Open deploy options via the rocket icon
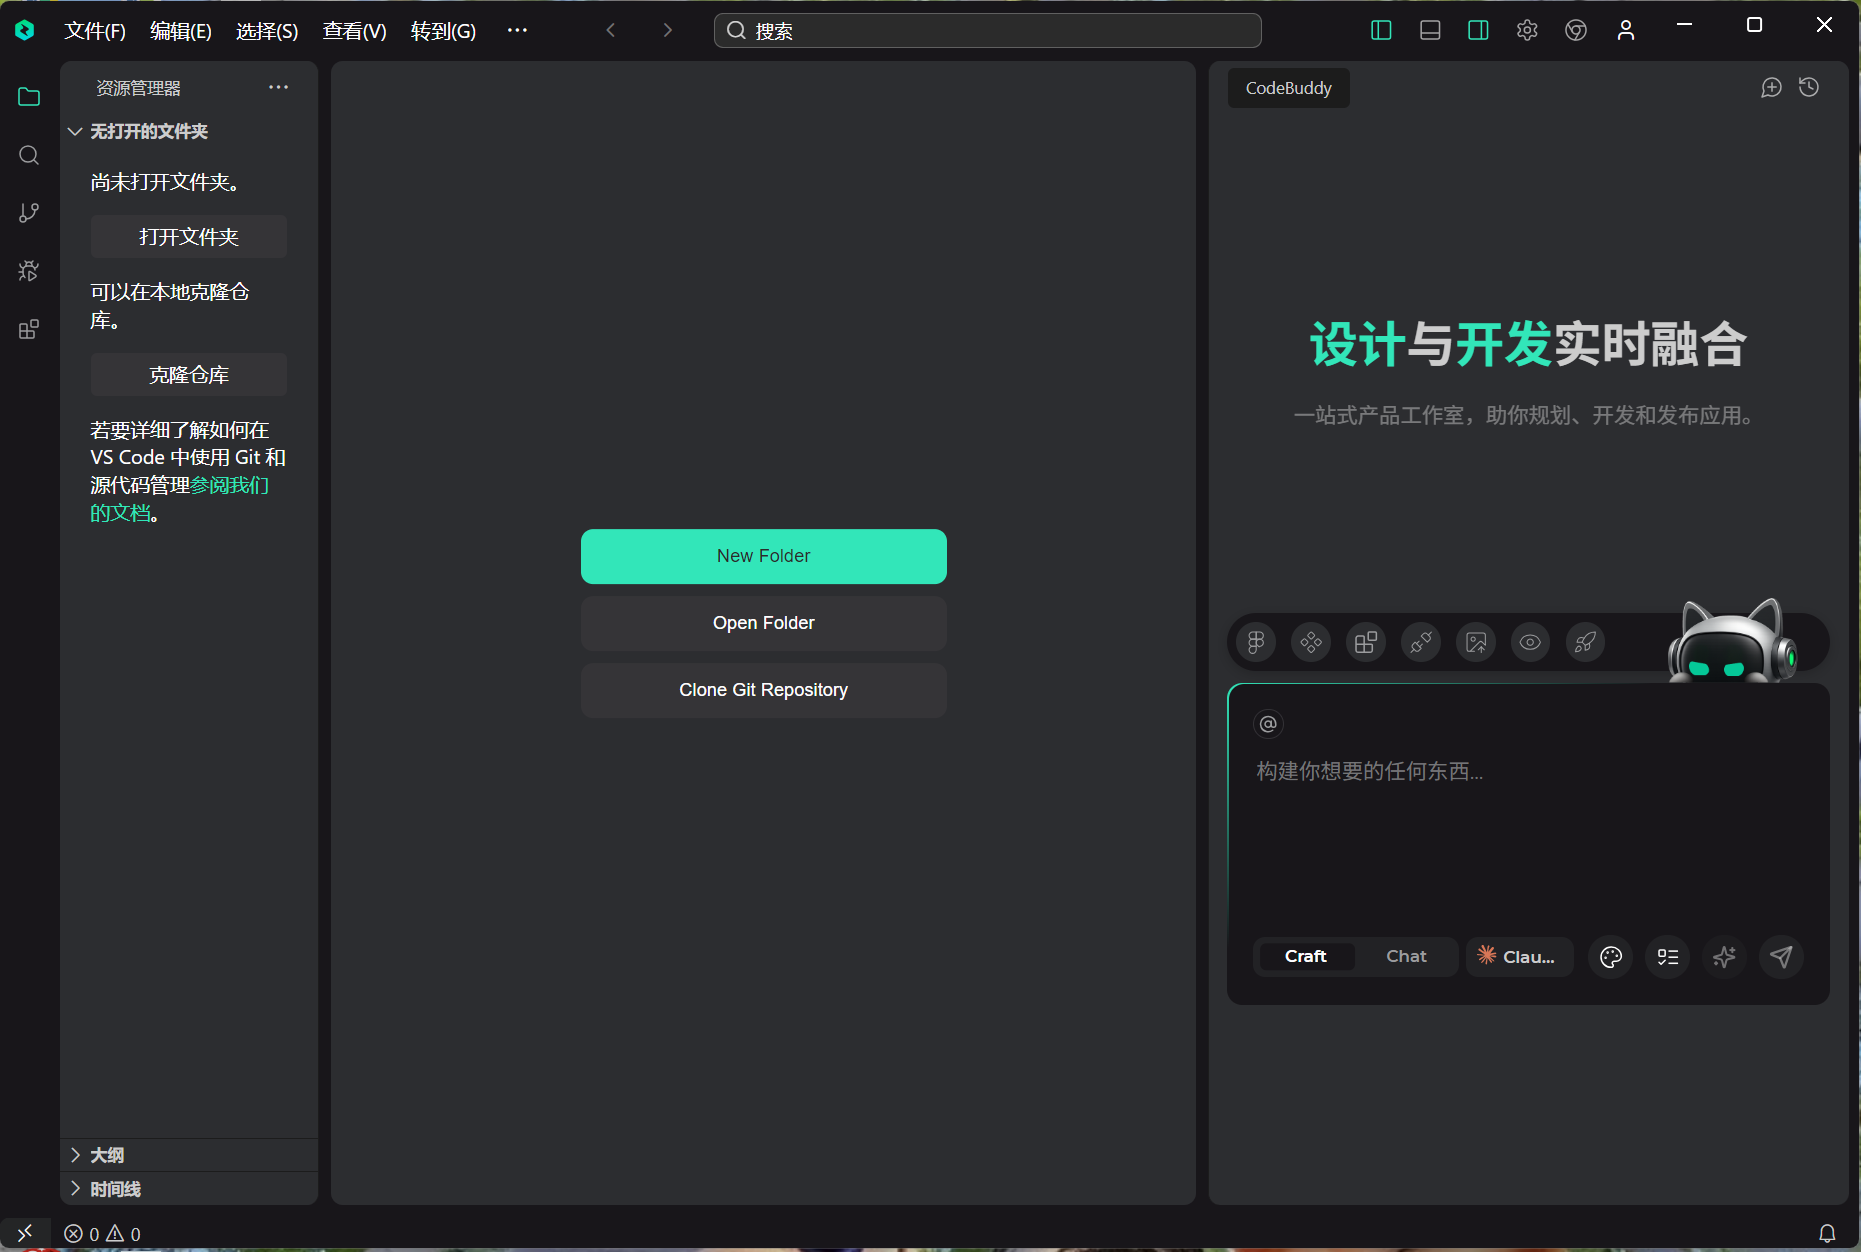This screenshot has width=1861, height=1252. tap(1586, 642)
